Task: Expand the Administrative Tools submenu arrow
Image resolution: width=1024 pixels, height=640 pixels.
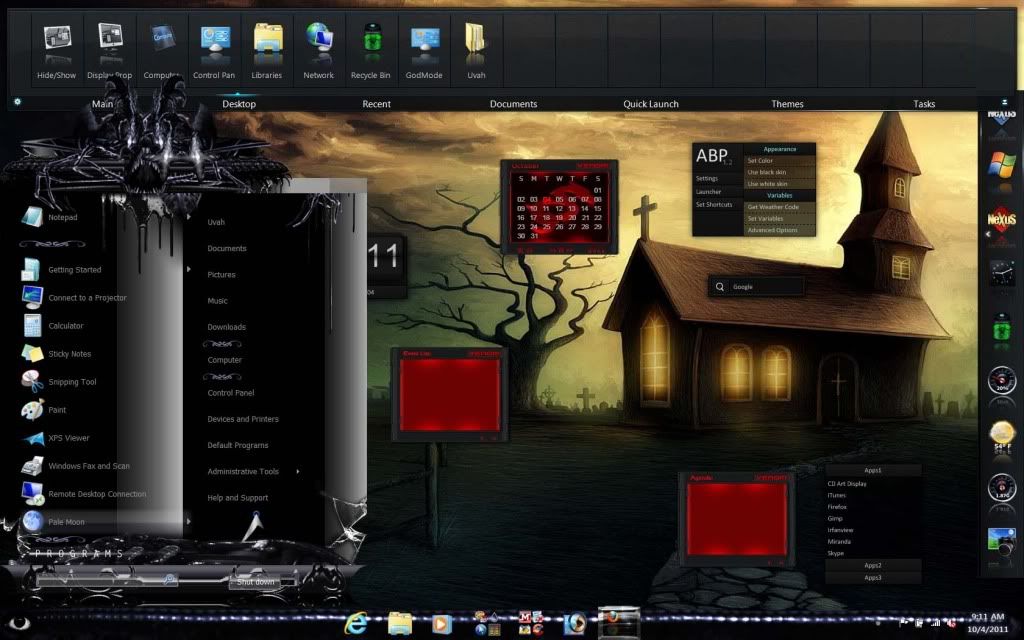Action: [x=298, y=471]
